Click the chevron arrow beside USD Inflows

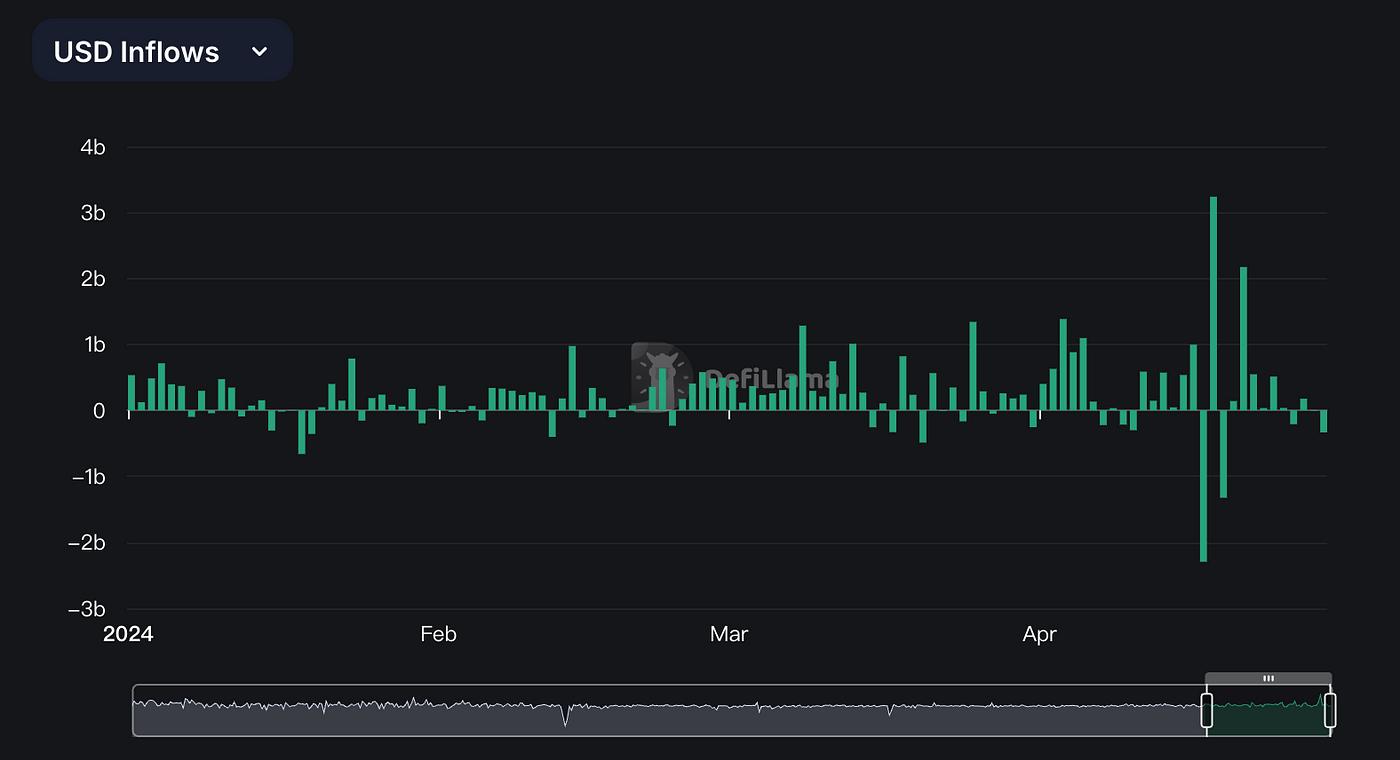(259, 51)
